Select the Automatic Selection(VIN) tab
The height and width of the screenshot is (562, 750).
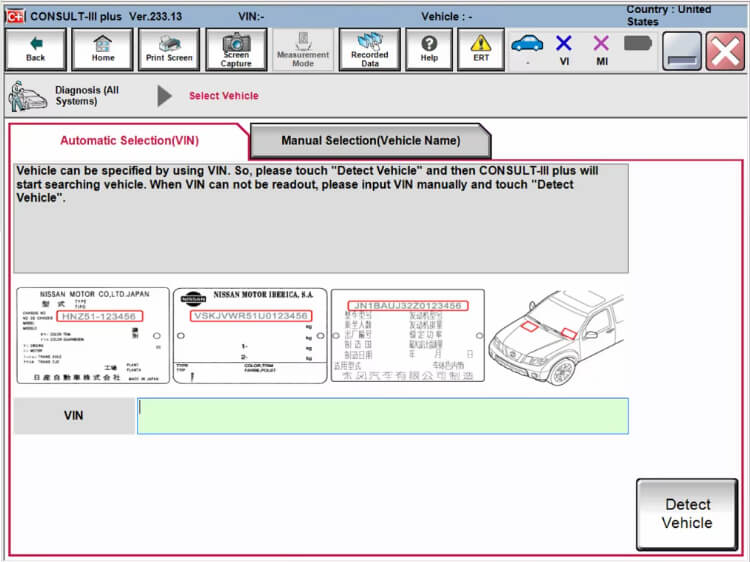(x=129, y=141)
